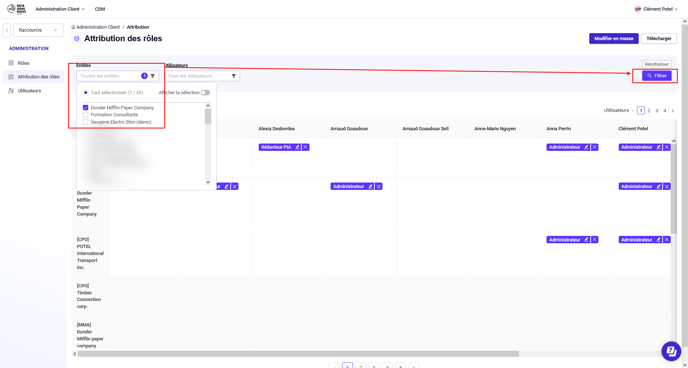The width and height of the screenshot is (688, 368).
Task: Click funnel icon in Entités filter field
Action: click(x=153, y=76)
